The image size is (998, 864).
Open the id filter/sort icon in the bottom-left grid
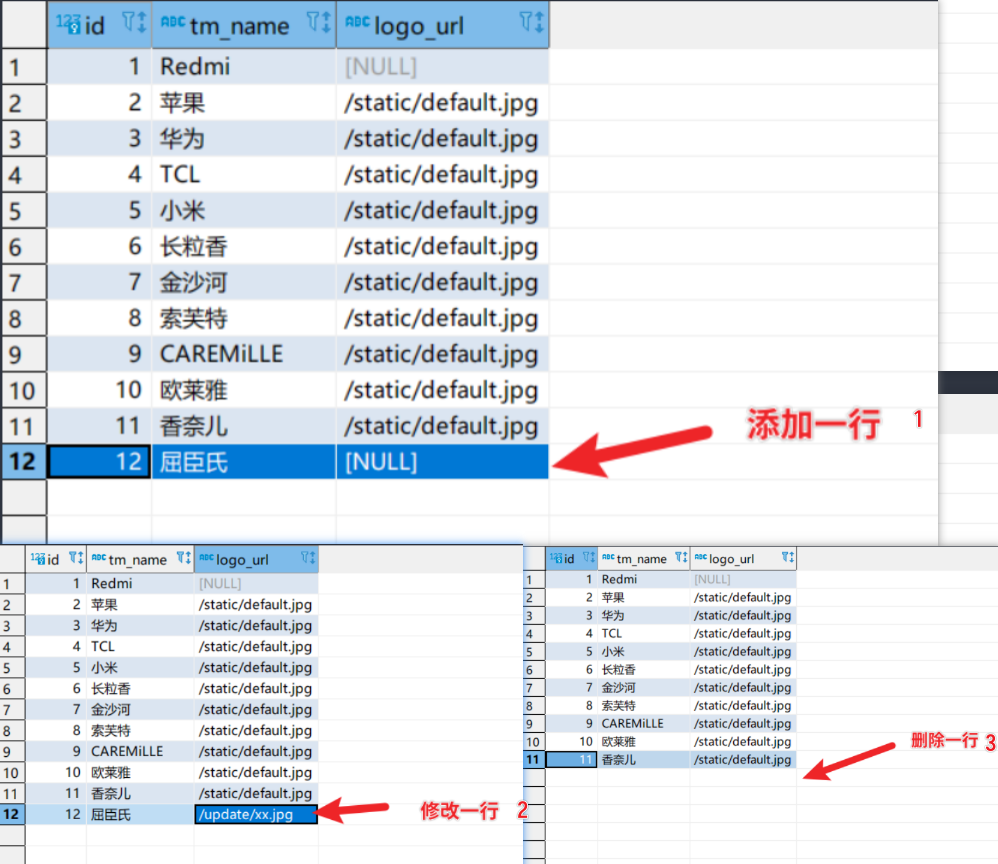pyautogui.click(x=76, y=558)
